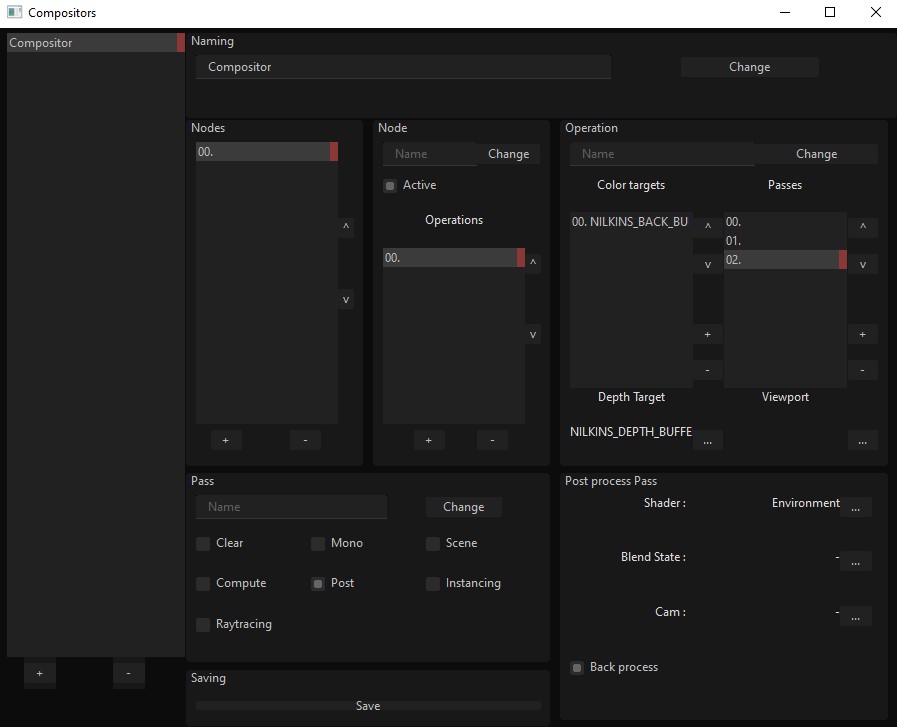The image size is (897, 727).
Task: Click the Node Name input field
Action: coord(430,154)
